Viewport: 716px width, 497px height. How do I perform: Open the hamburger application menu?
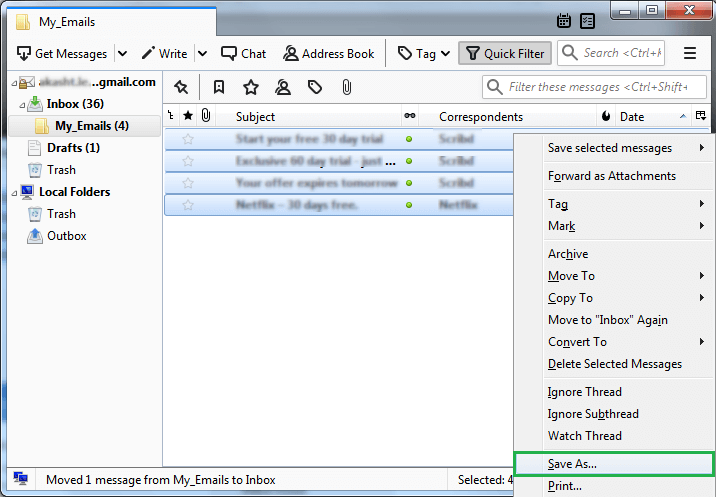(690, 53)
